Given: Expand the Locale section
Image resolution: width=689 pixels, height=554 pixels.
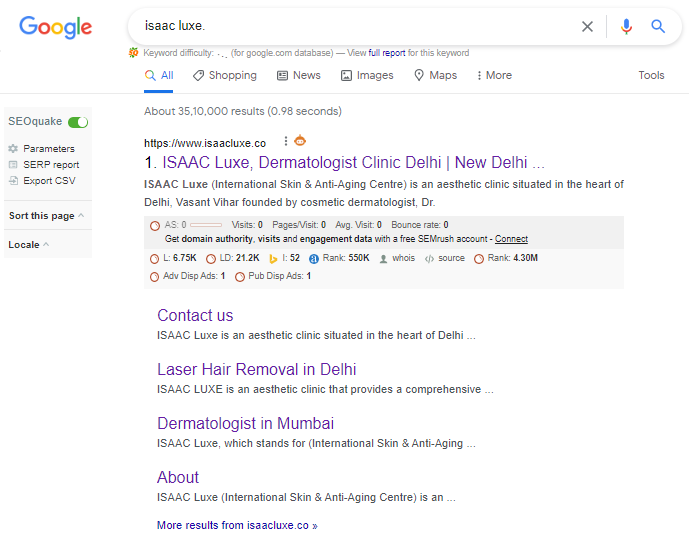Looking at the screenshot, I should click(29, 245).
